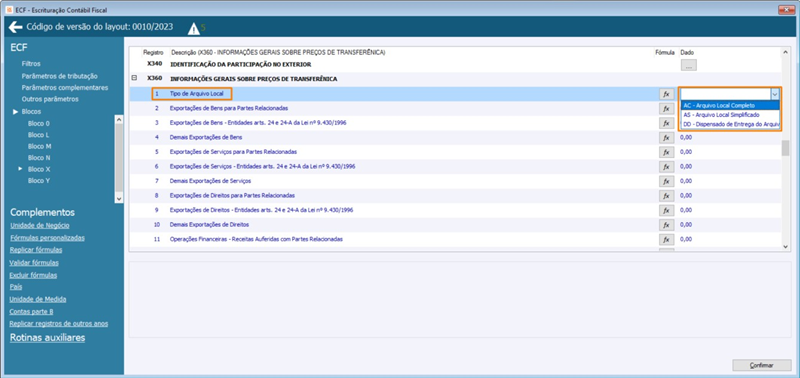The image size is (800, 378).
Task: Select Bloco Y in the tree
Action: [x=39, y=181]
